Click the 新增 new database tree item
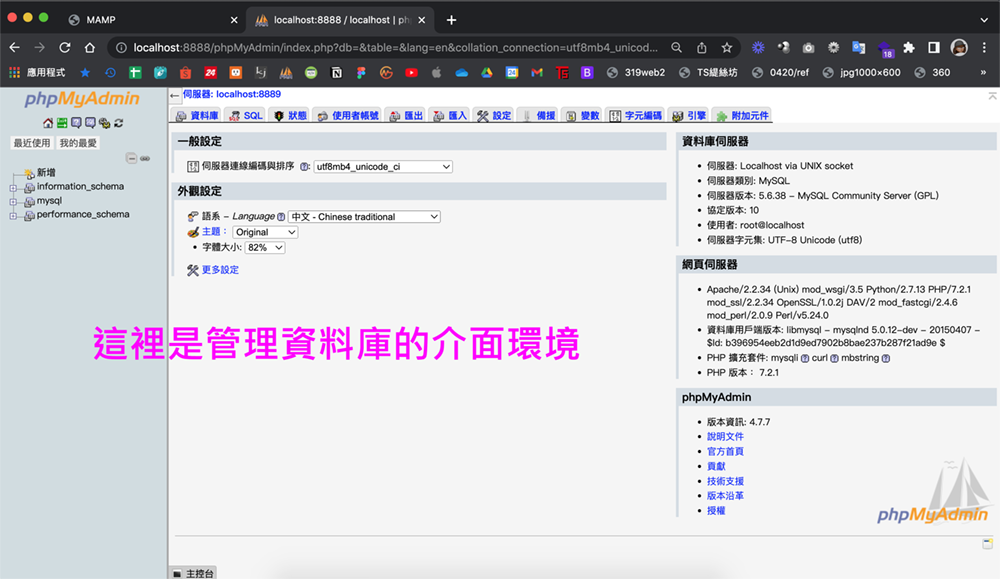 pyautogui.click(x=46, y=173)
